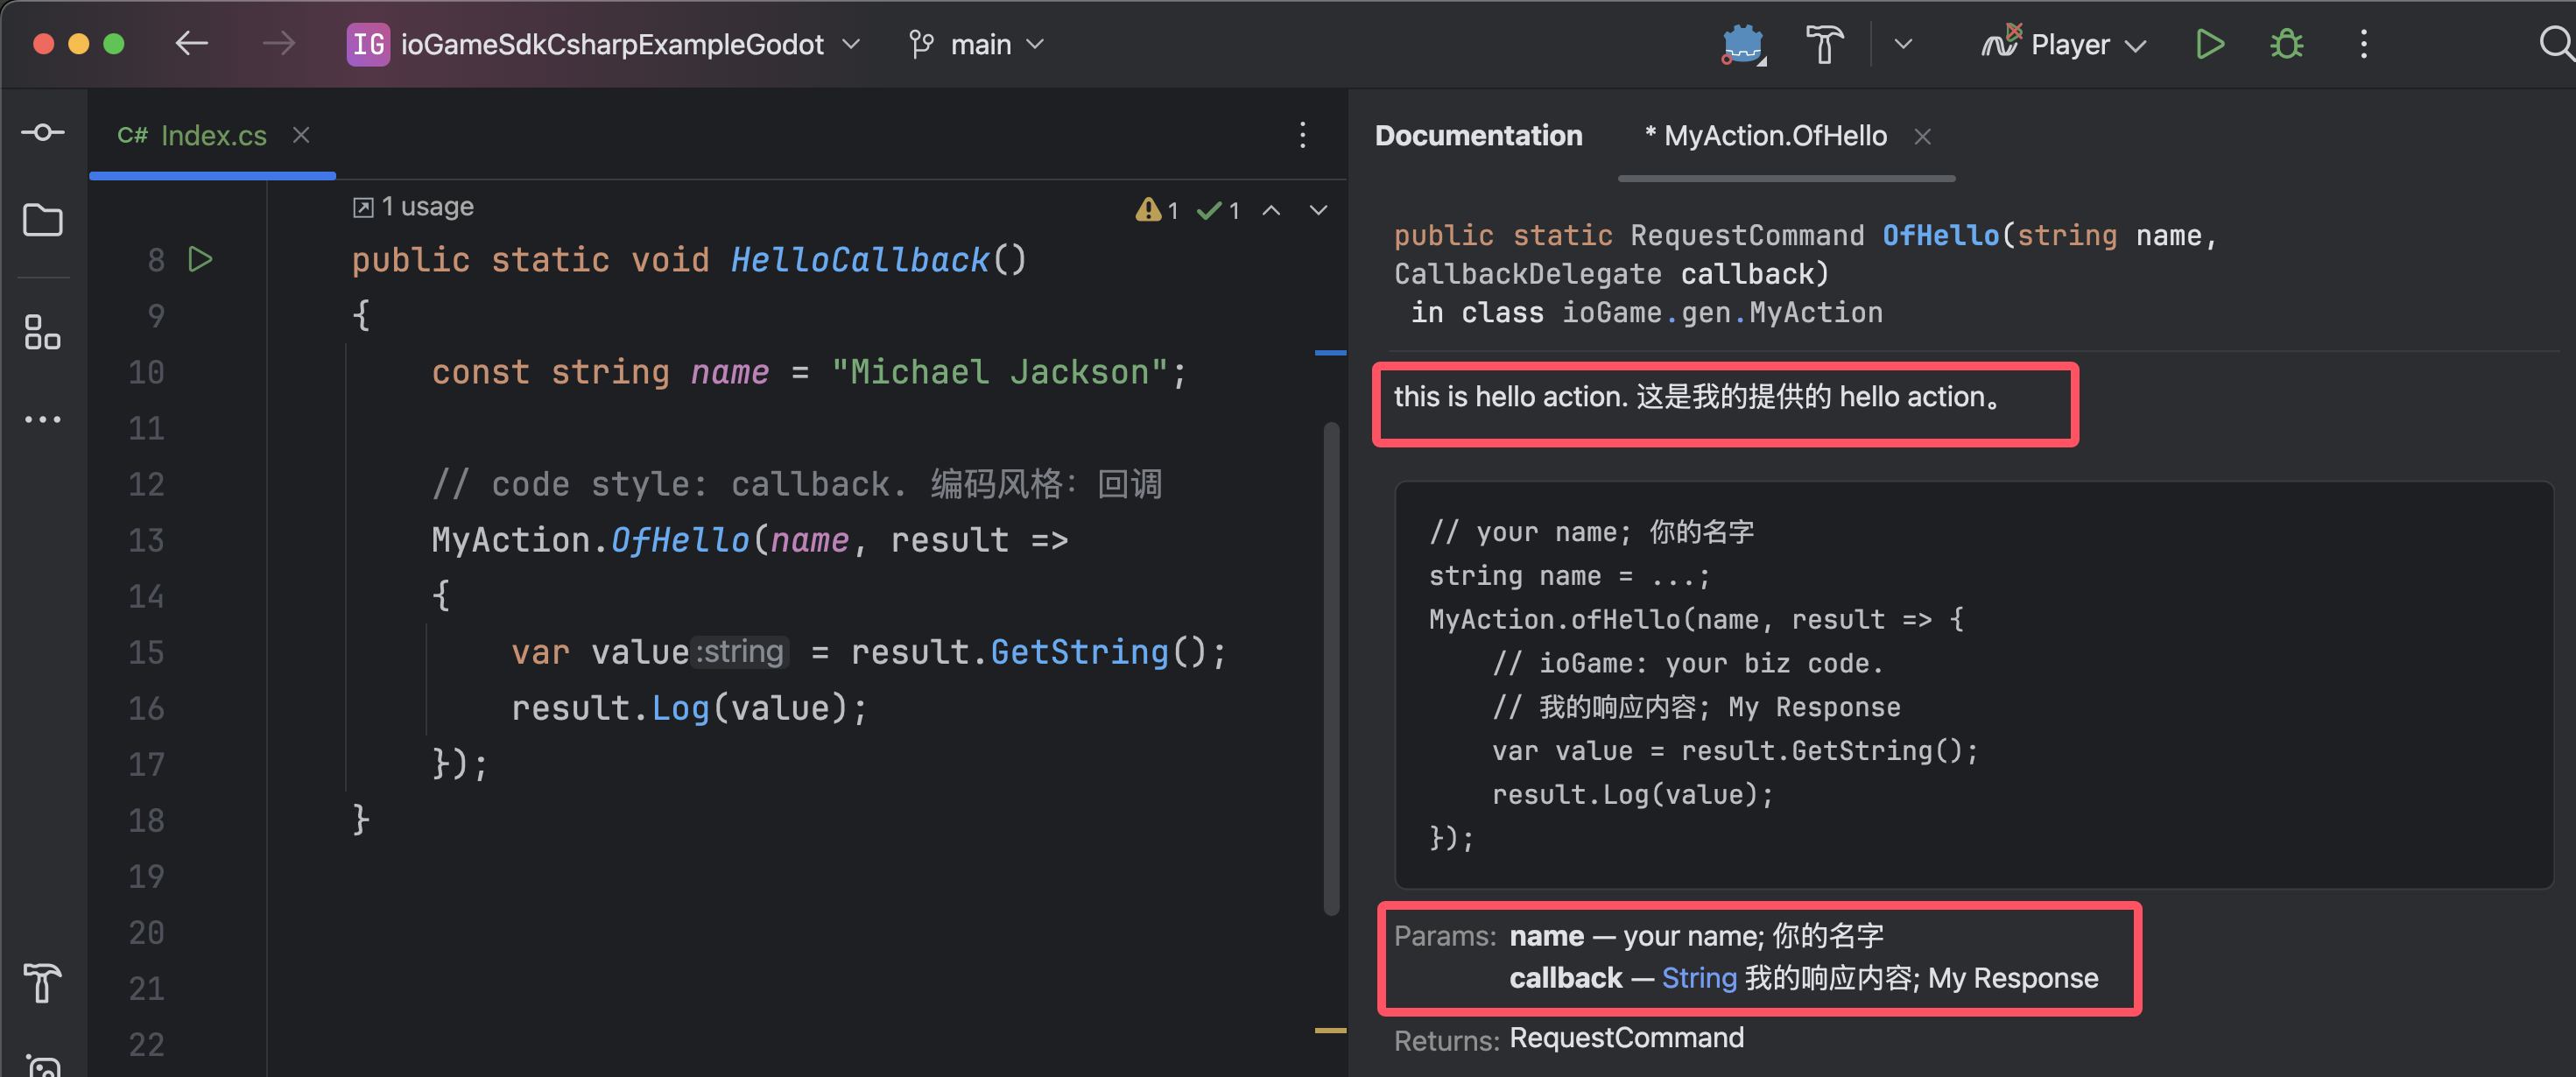Viewport: 2576px width, 1077px height.
Task: Open the Project folder tool window
Action: click(x=43, y=220)
